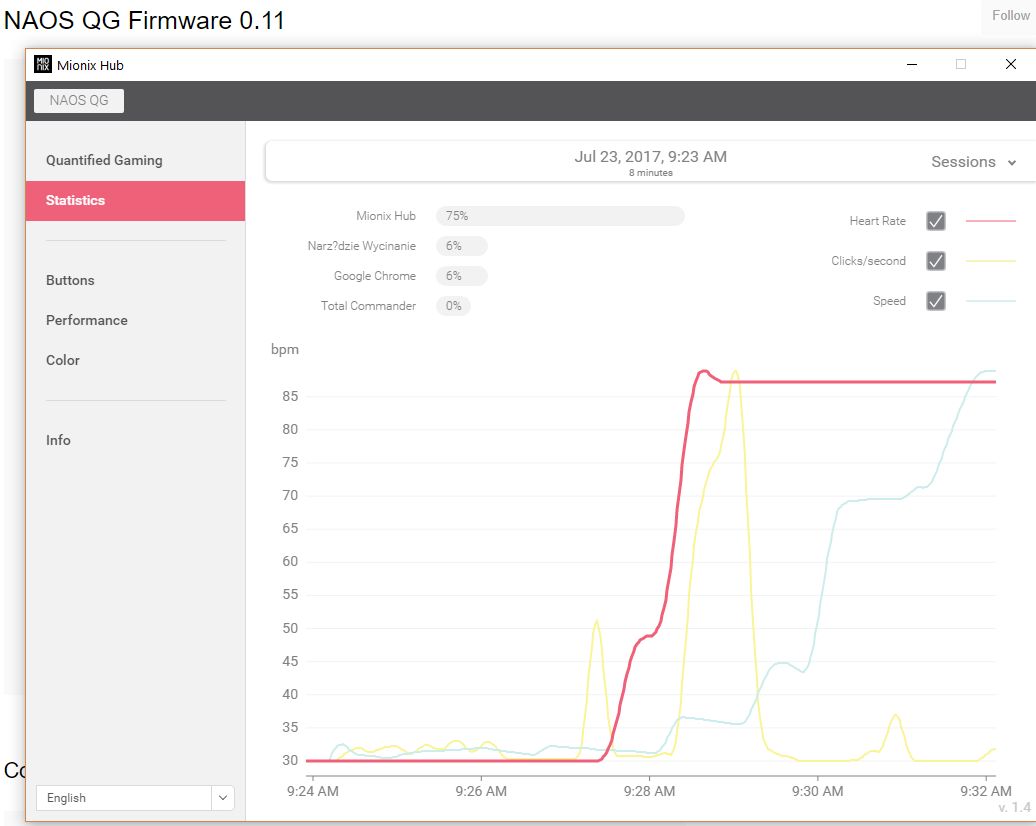Open the Statistics page
The image size is (1036, 826).
(135, 200)
